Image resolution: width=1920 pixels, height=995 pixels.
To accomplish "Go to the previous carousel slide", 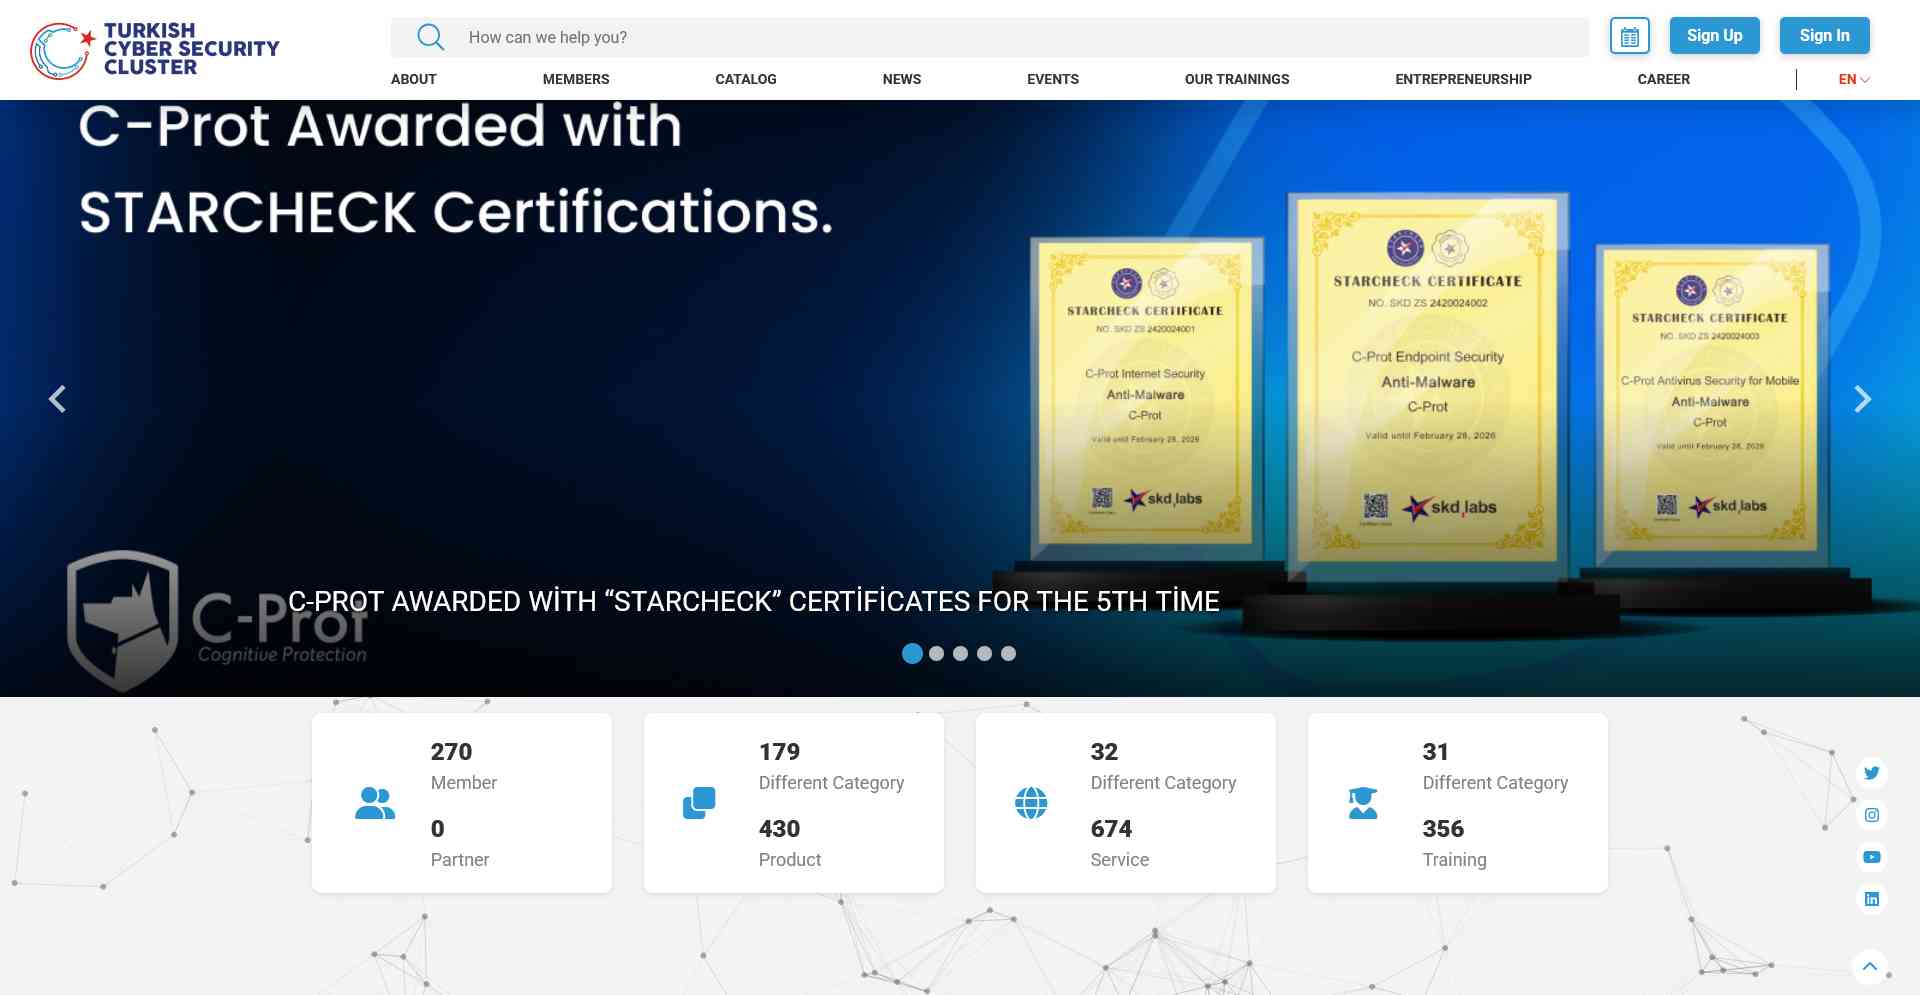I will 58,399.
